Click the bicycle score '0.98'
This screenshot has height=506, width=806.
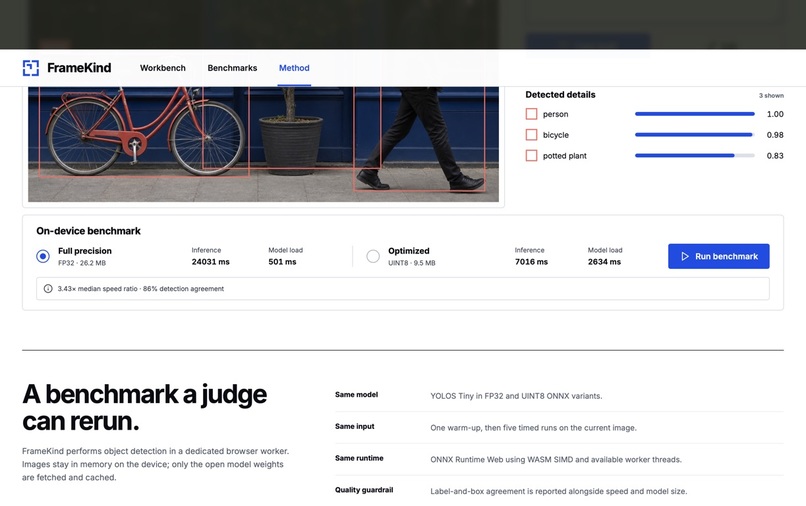point(775,135)
